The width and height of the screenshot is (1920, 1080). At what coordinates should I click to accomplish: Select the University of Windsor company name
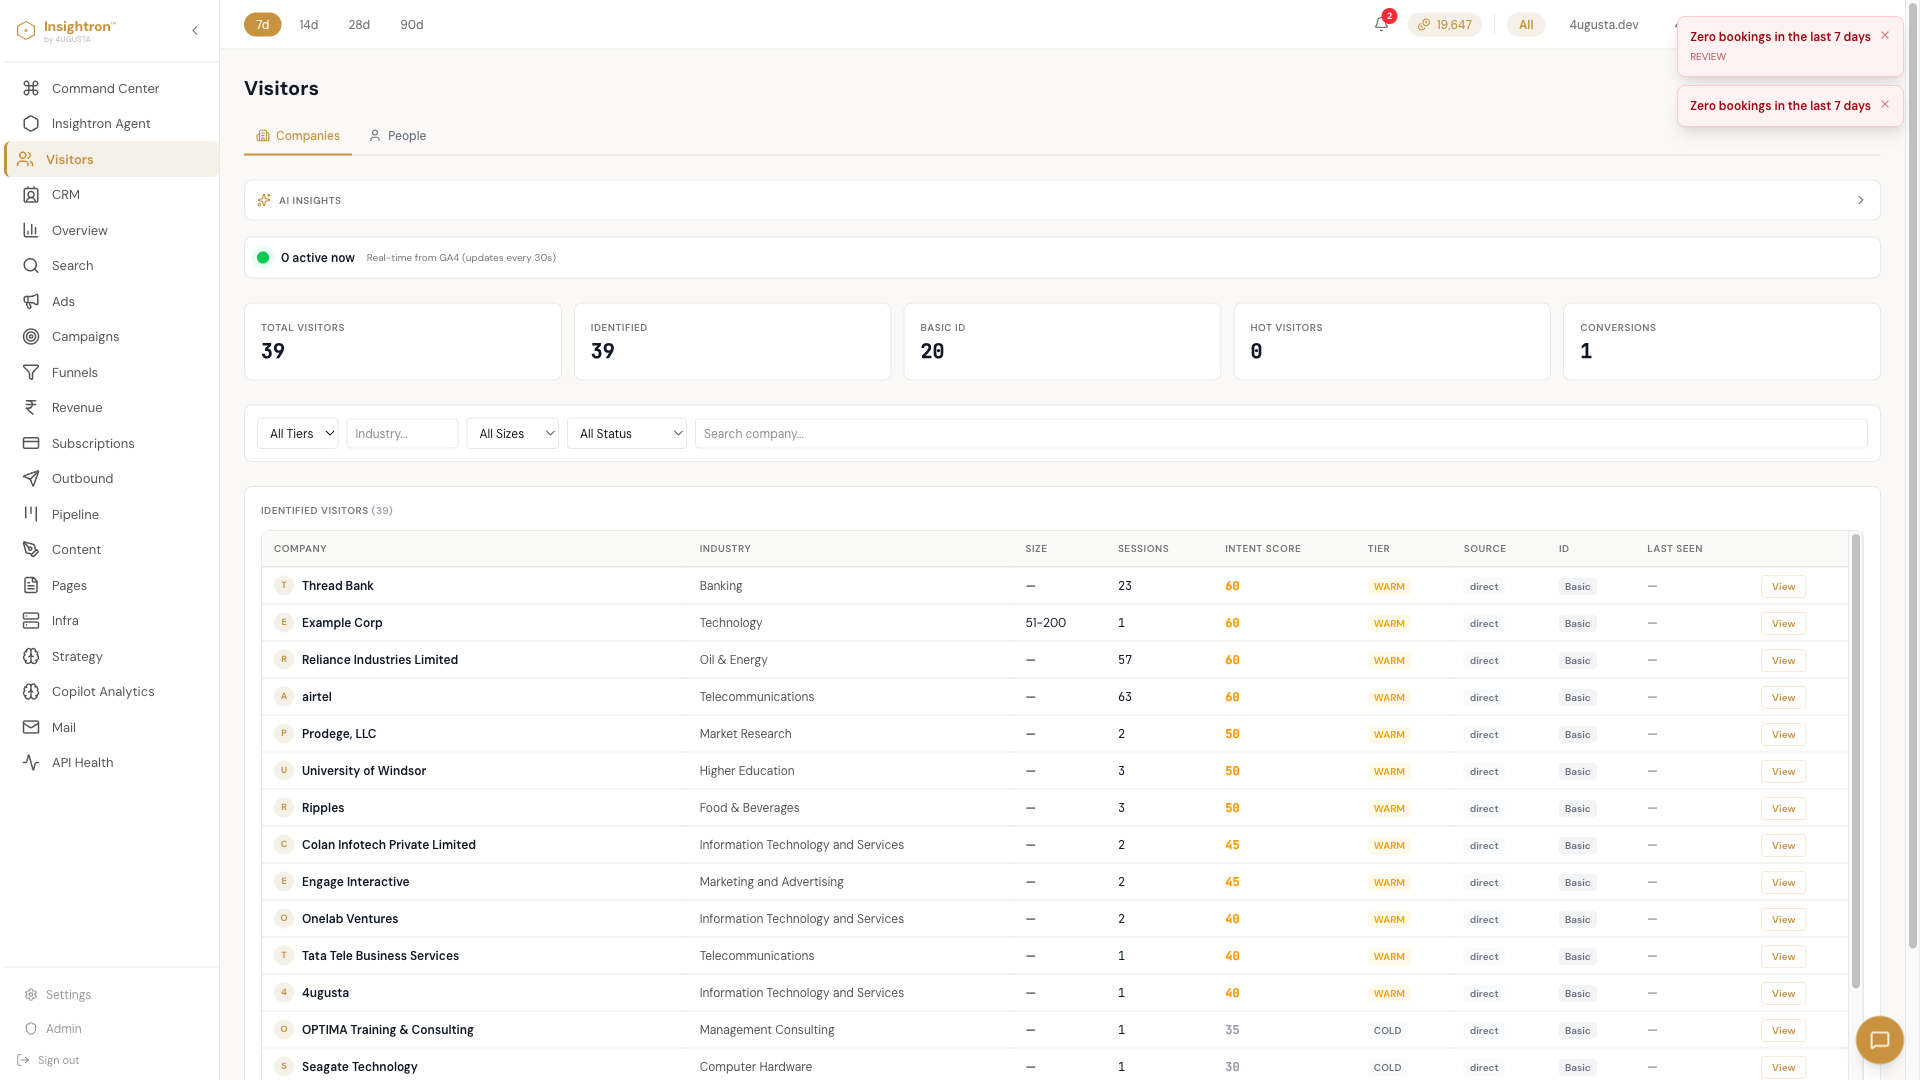pos(364,771)
